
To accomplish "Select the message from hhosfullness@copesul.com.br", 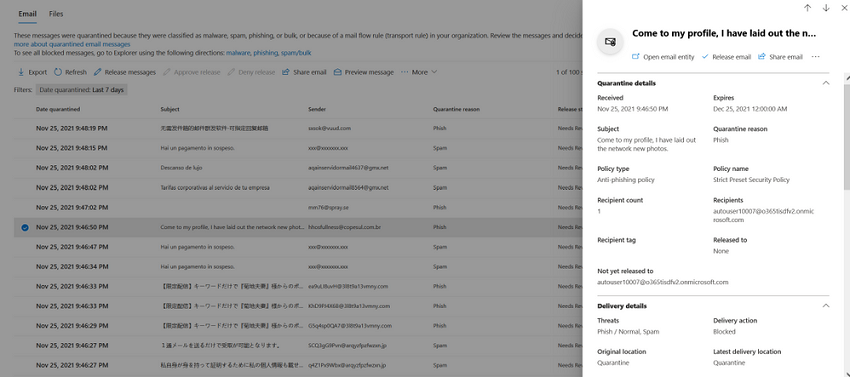I will [x=298, y=227].
